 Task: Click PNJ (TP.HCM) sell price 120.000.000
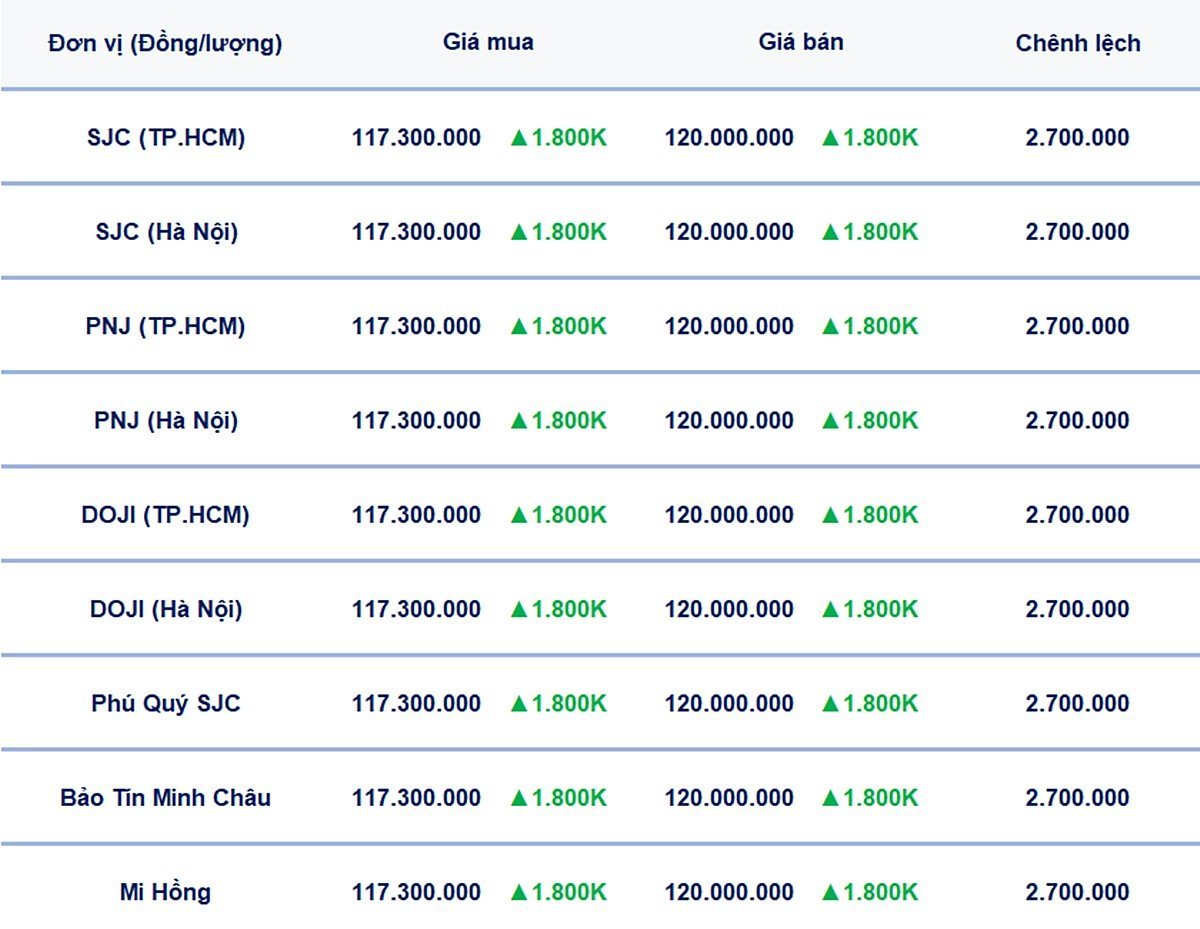click(x=729, y=326)
